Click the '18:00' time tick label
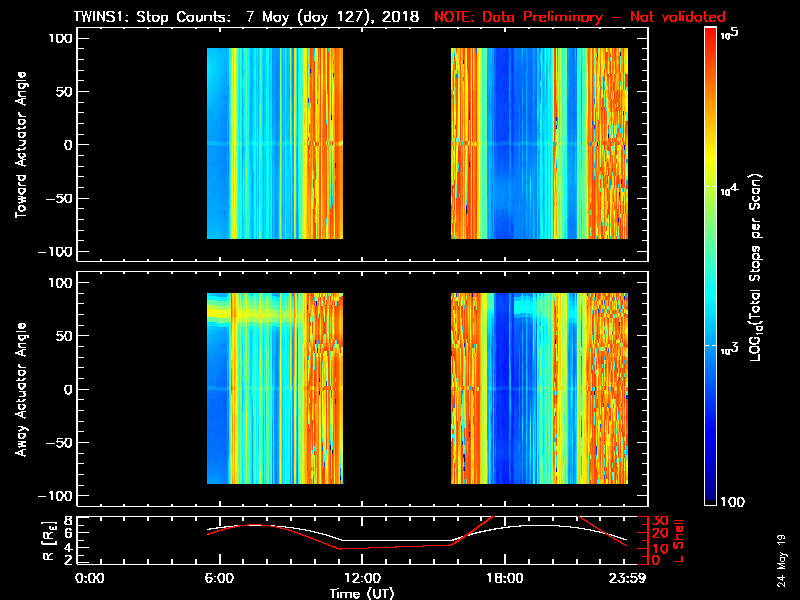This screenshot has width=800, height=600. 505,578
